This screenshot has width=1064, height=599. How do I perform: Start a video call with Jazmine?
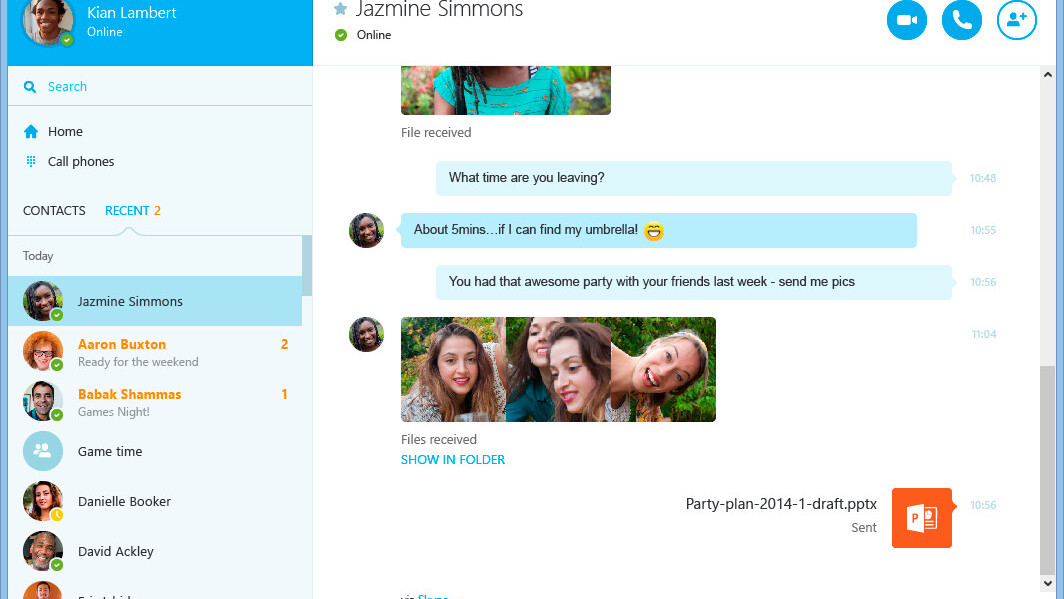tap(907, 20)
